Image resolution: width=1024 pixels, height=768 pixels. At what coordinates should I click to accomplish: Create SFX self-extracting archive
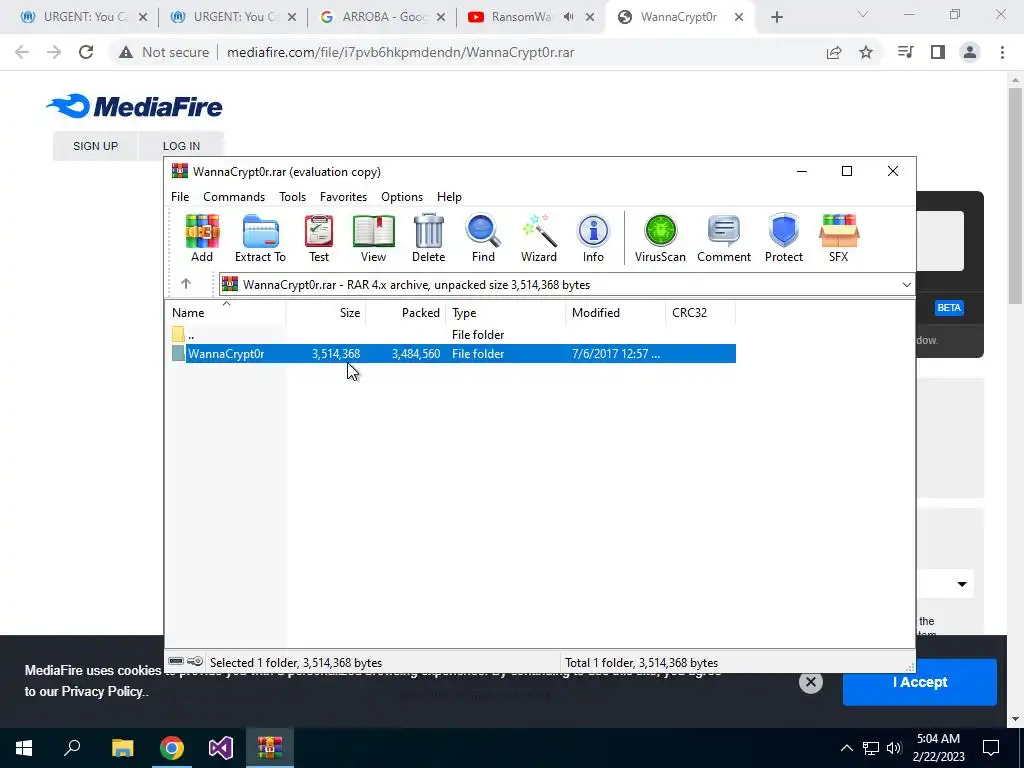point(839,238)
